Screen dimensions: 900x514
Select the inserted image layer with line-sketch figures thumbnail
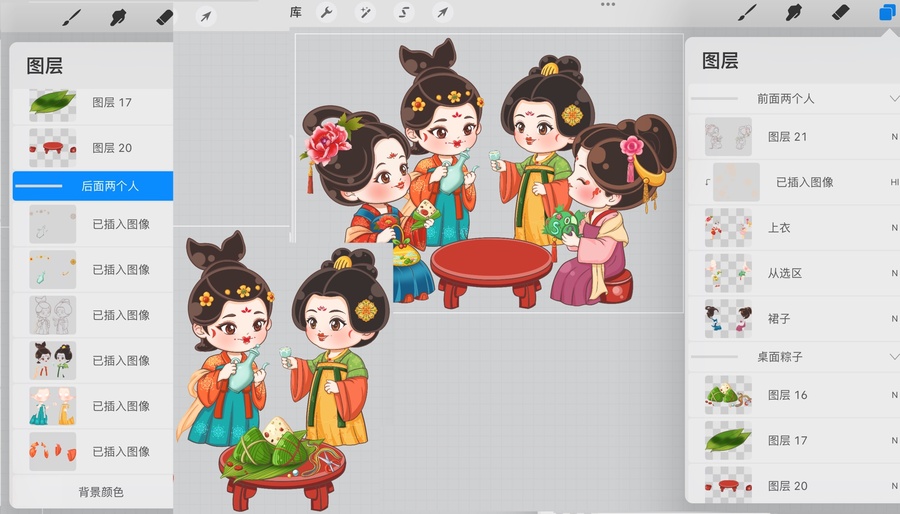click(x=93, y=315)
